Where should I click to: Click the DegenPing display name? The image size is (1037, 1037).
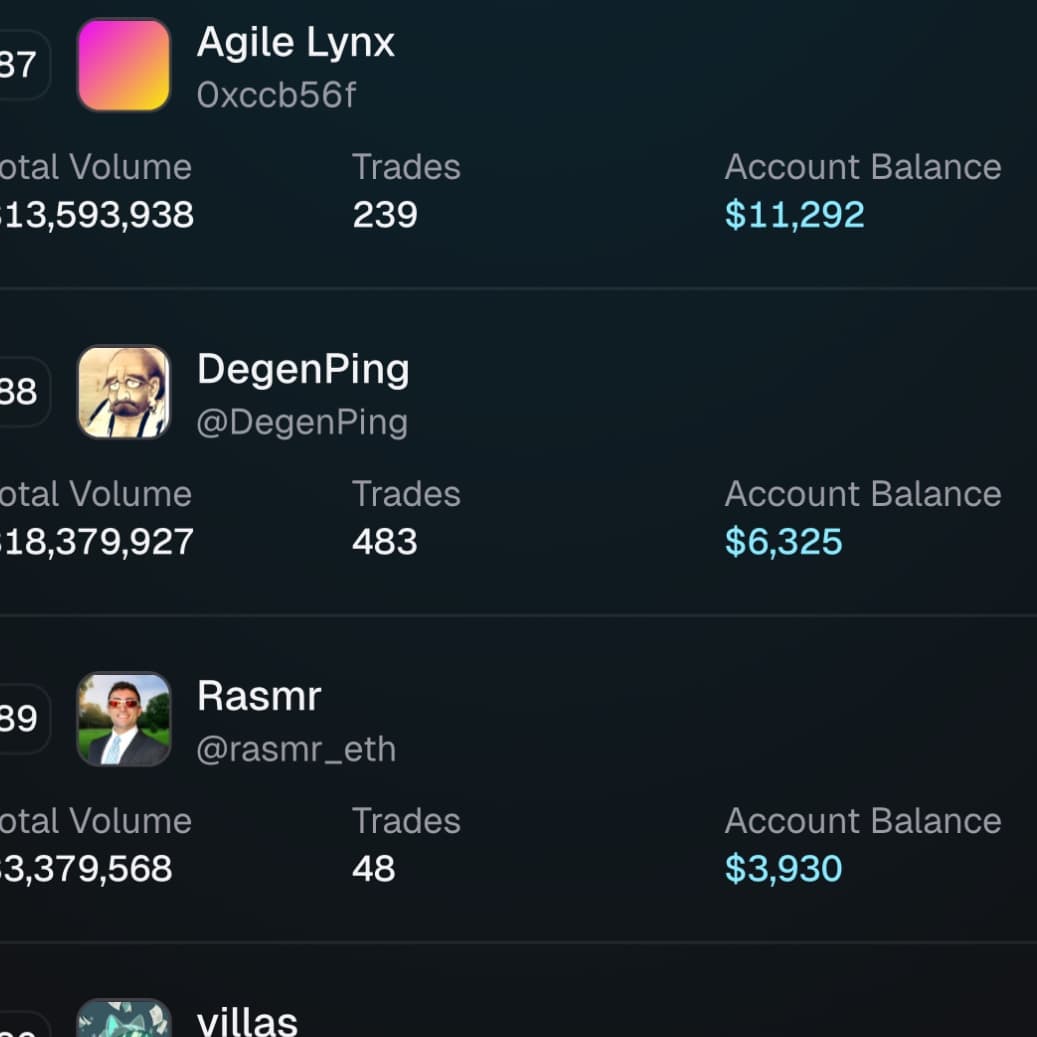[304, 369]
